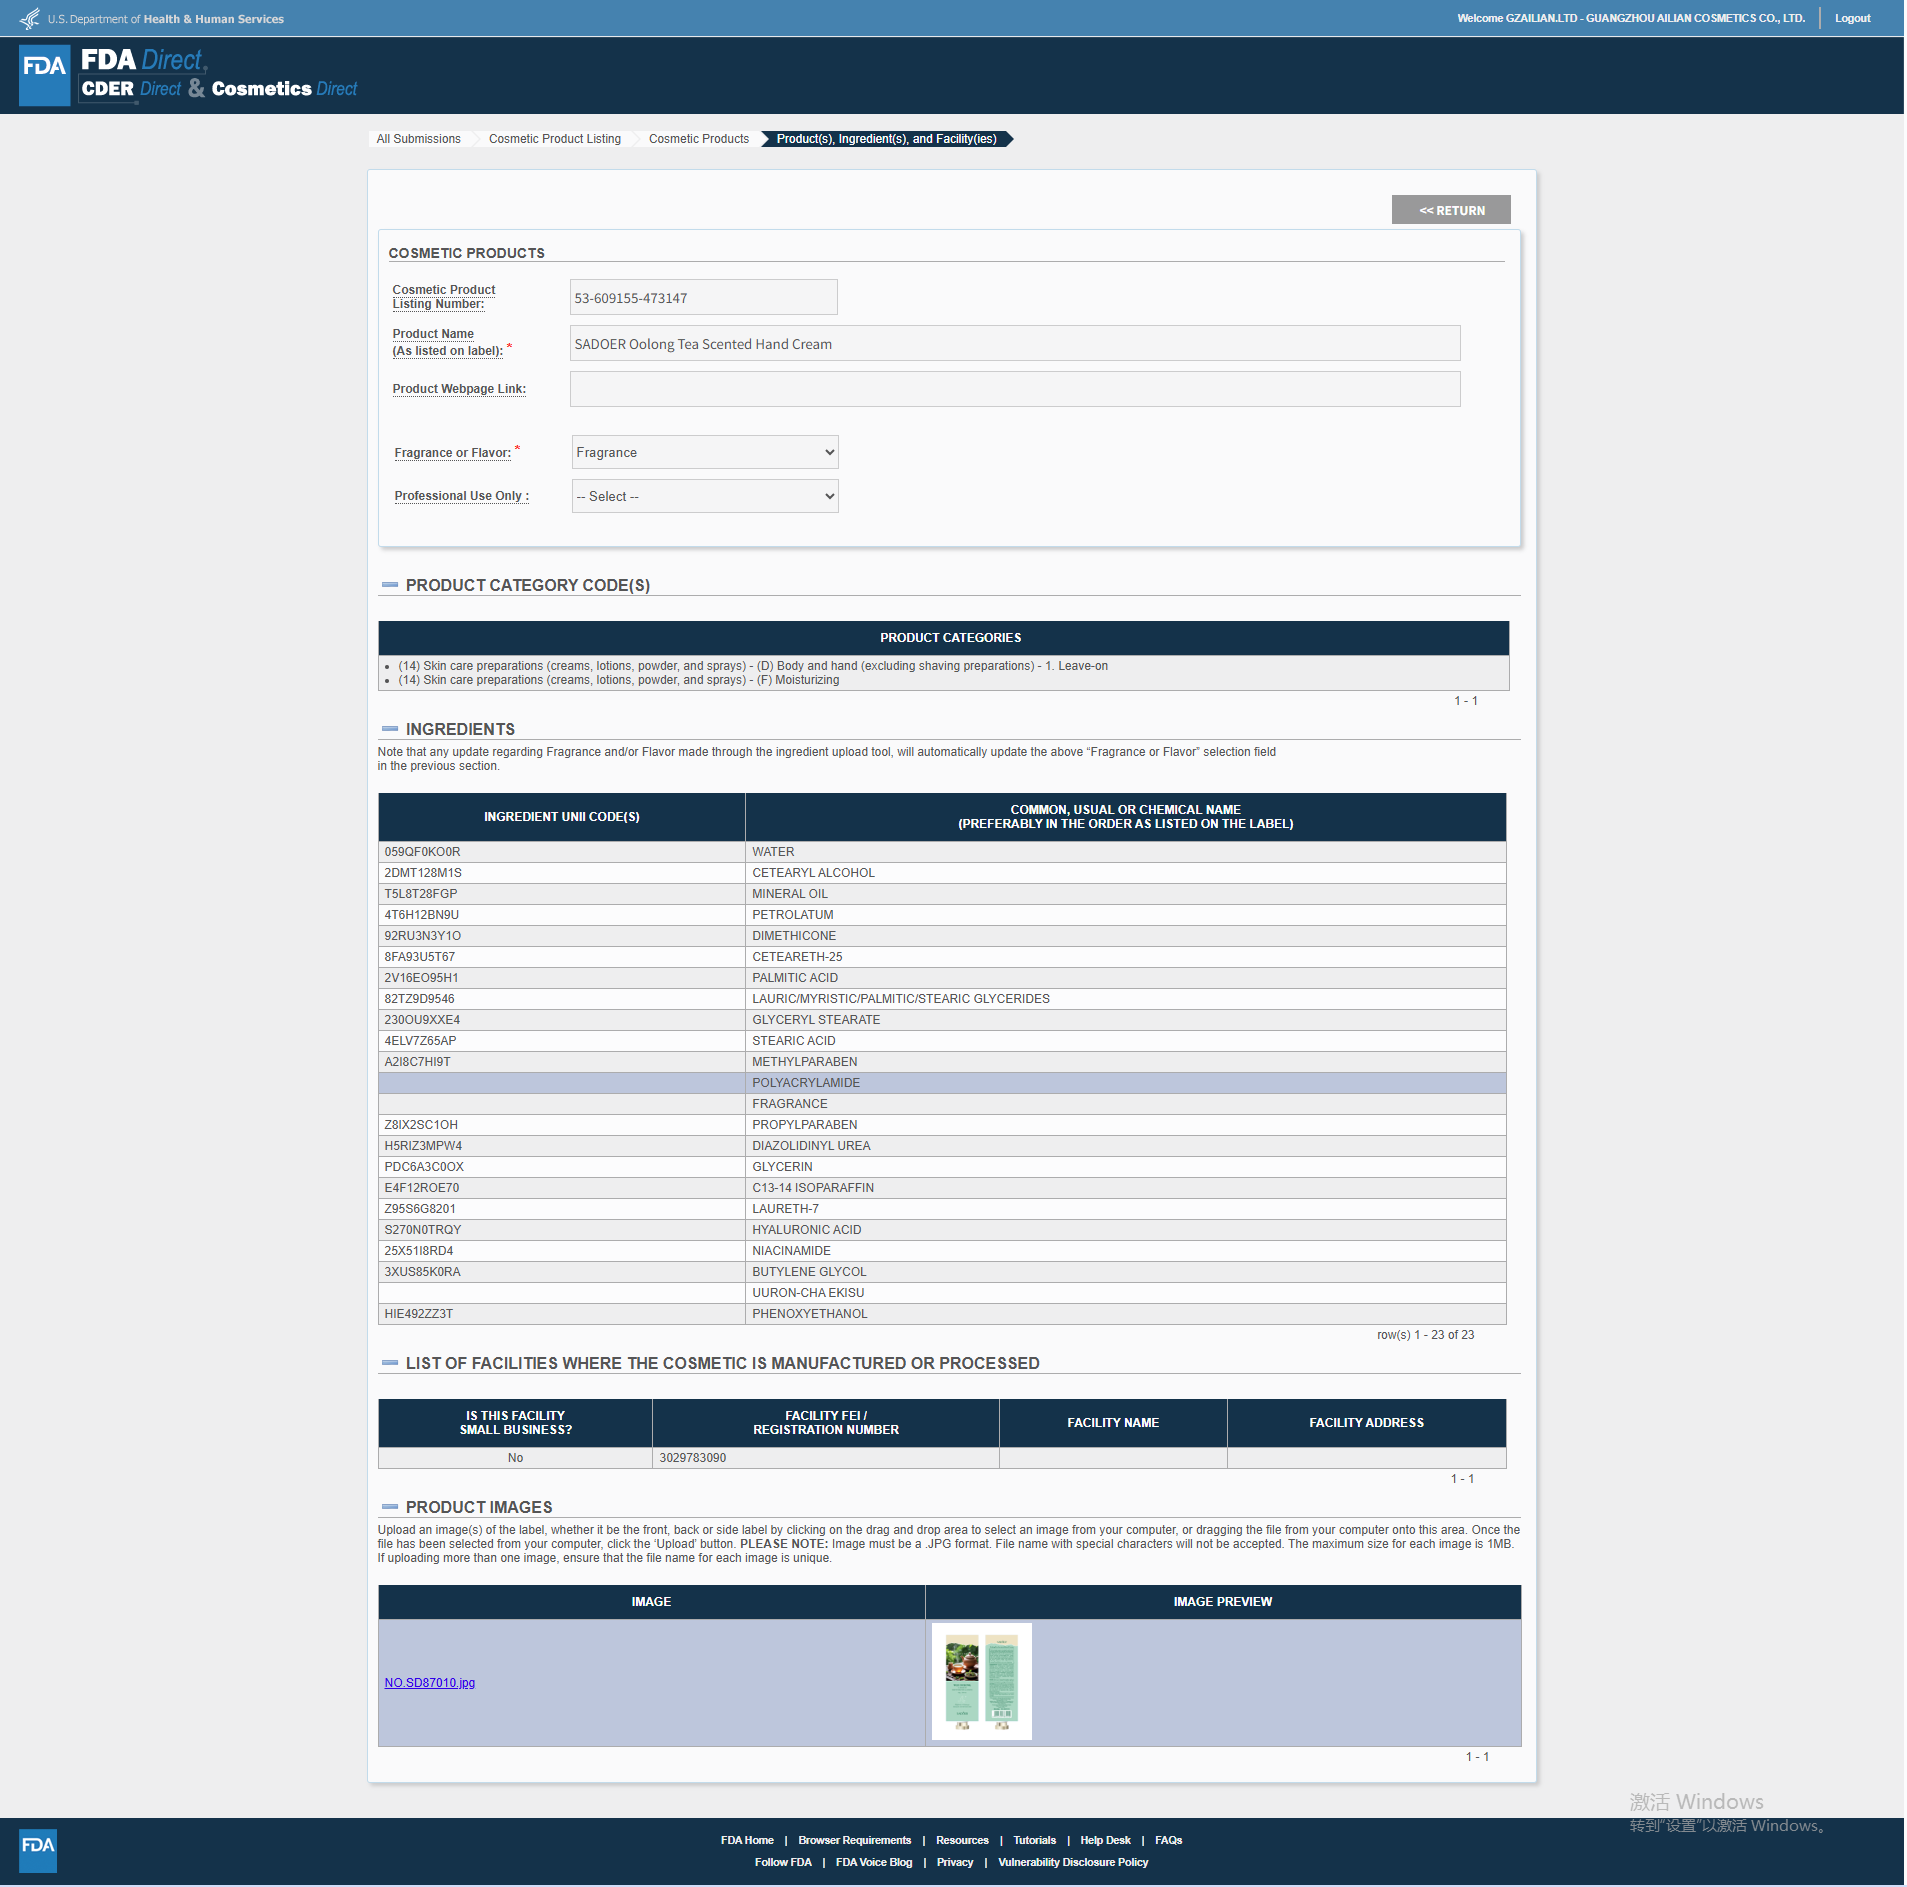Collapse the List of Facilities section
This screenshot has height=1887, width=1907.
tap(390, 1363)
